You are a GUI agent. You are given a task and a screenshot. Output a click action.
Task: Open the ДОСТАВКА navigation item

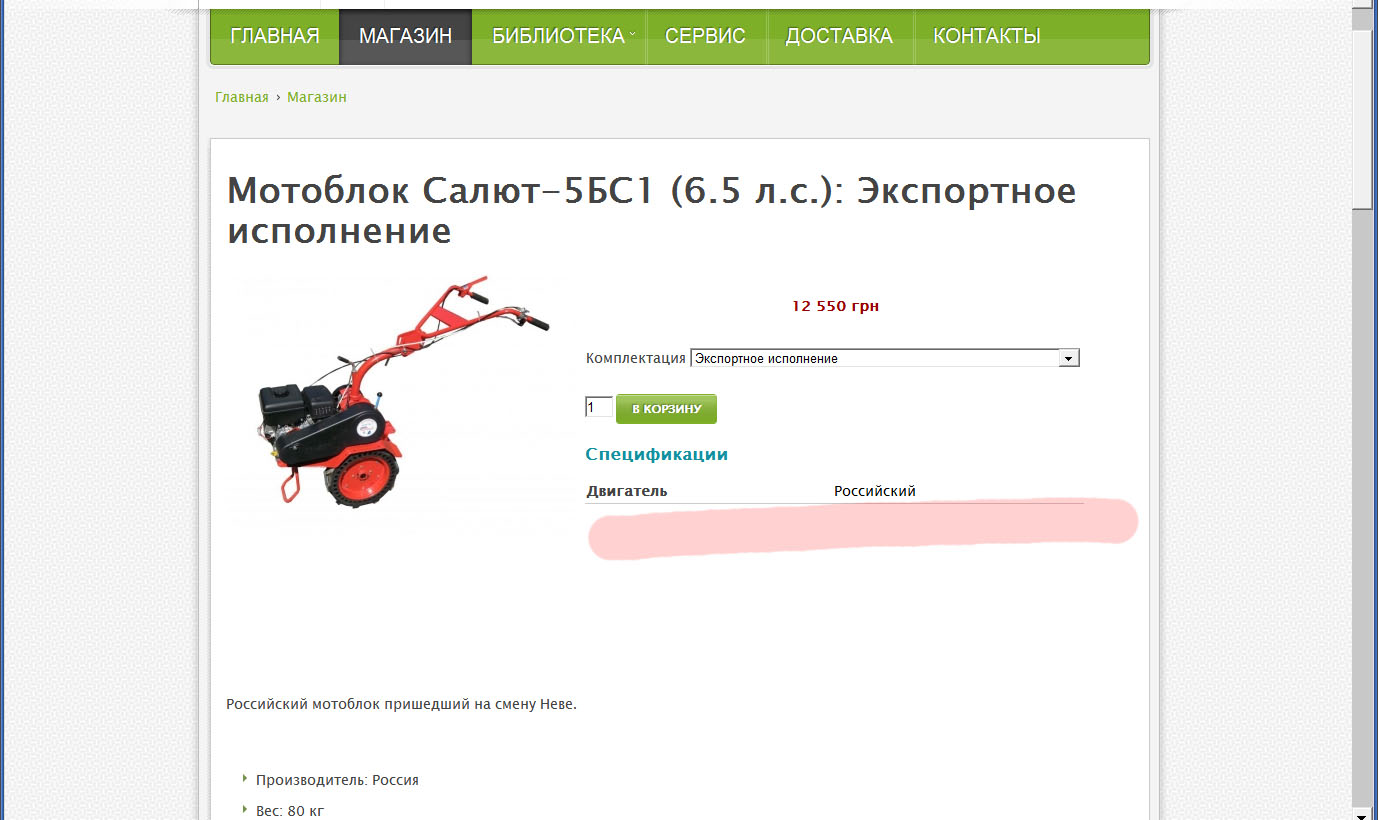click(x=839, y=36)
